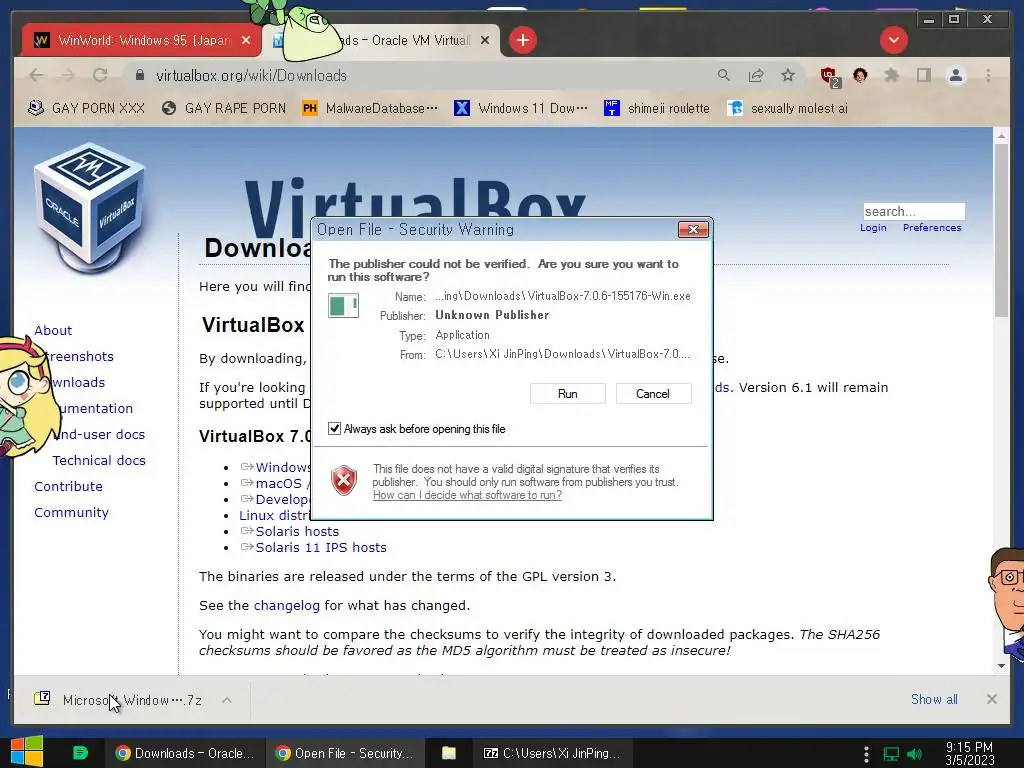Viewport: 1024px width, 768px height.
Task: Click Cancel in the Security Warning dialog
Action: pyautogui.click(x=653, y=394)
